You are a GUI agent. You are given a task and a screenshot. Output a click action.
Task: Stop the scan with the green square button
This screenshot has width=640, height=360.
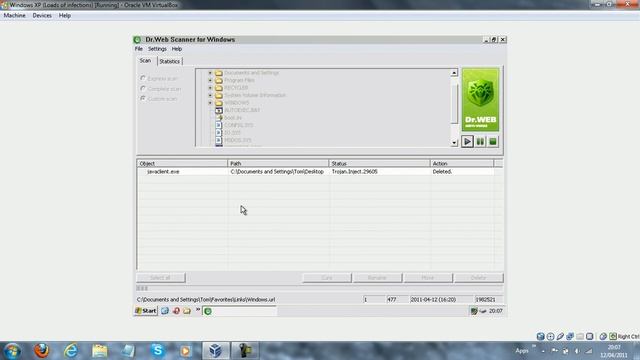click(493, 142)
